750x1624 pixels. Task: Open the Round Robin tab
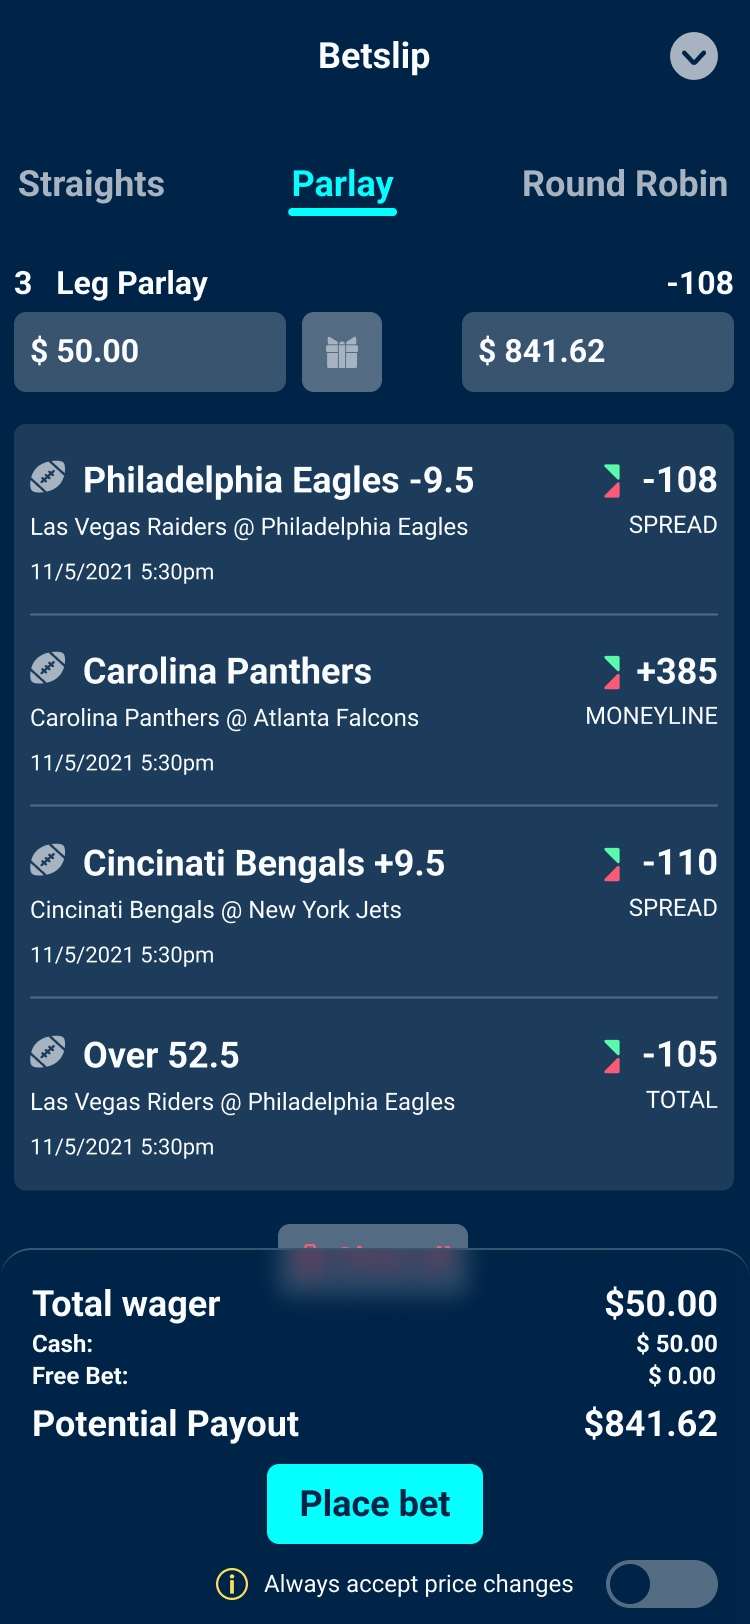[x=624, y=184]
